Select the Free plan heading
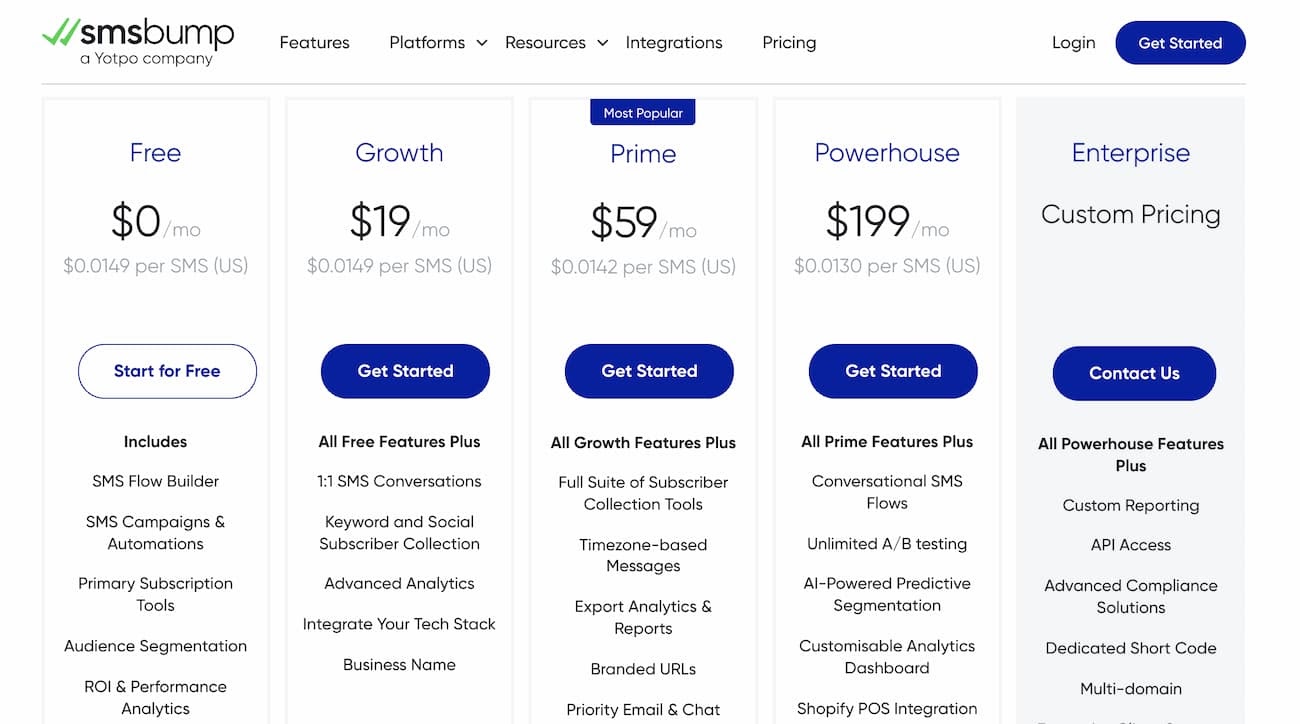The height and width of the screenshot is (724, 1300). coord(155,152)
